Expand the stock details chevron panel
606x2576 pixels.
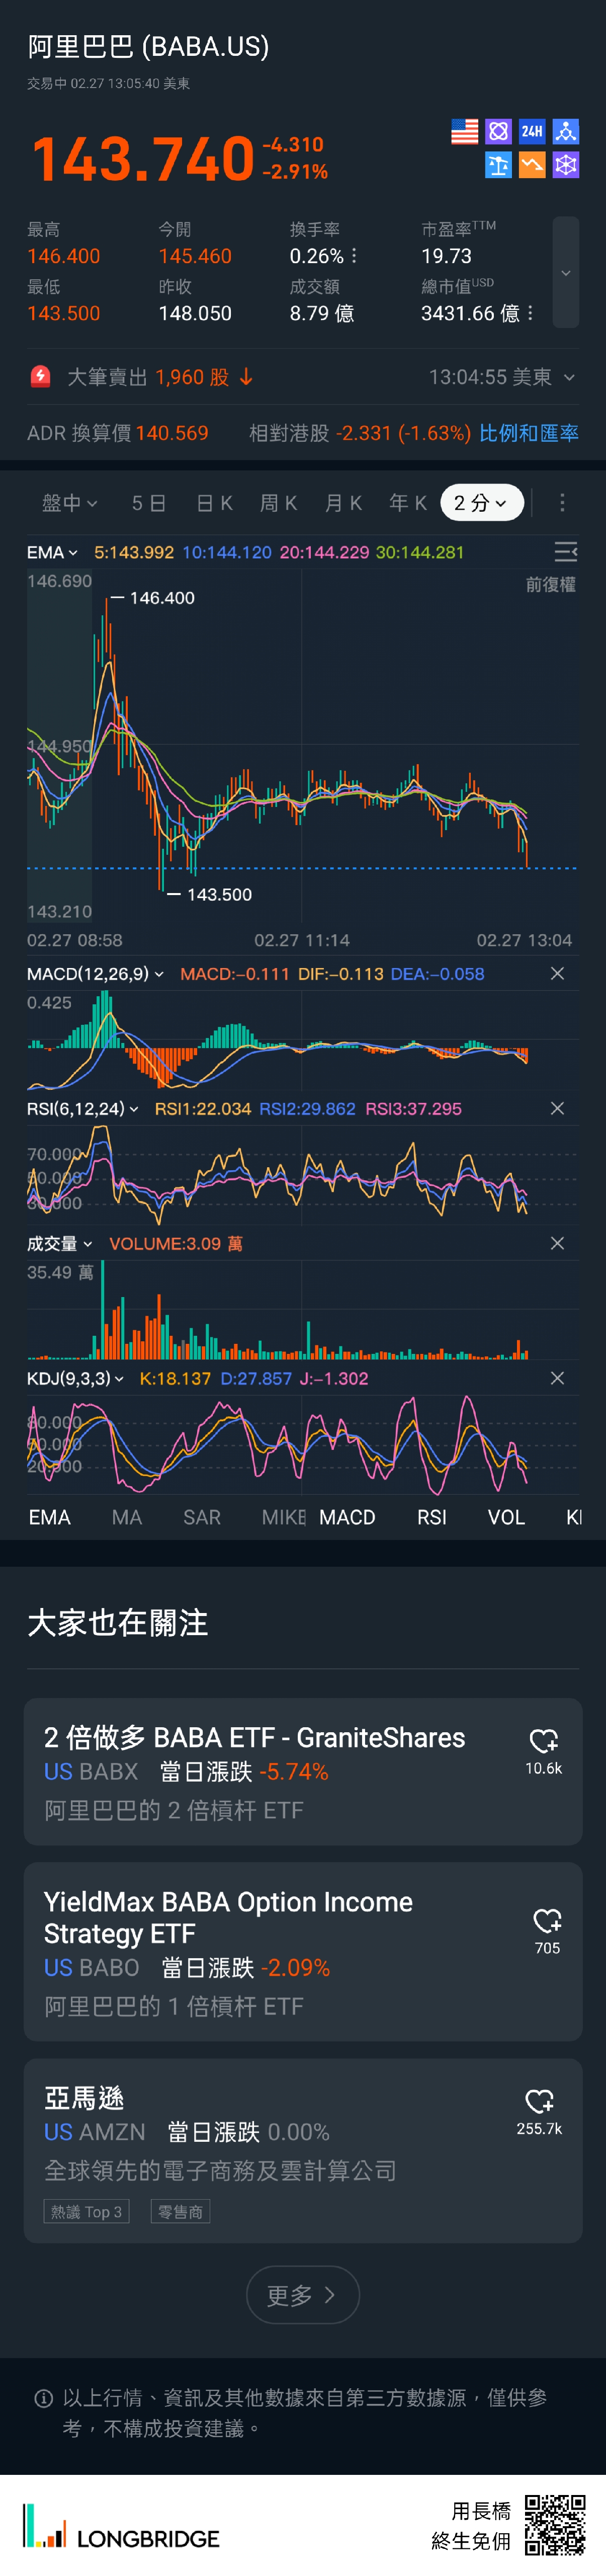[566, 272]
